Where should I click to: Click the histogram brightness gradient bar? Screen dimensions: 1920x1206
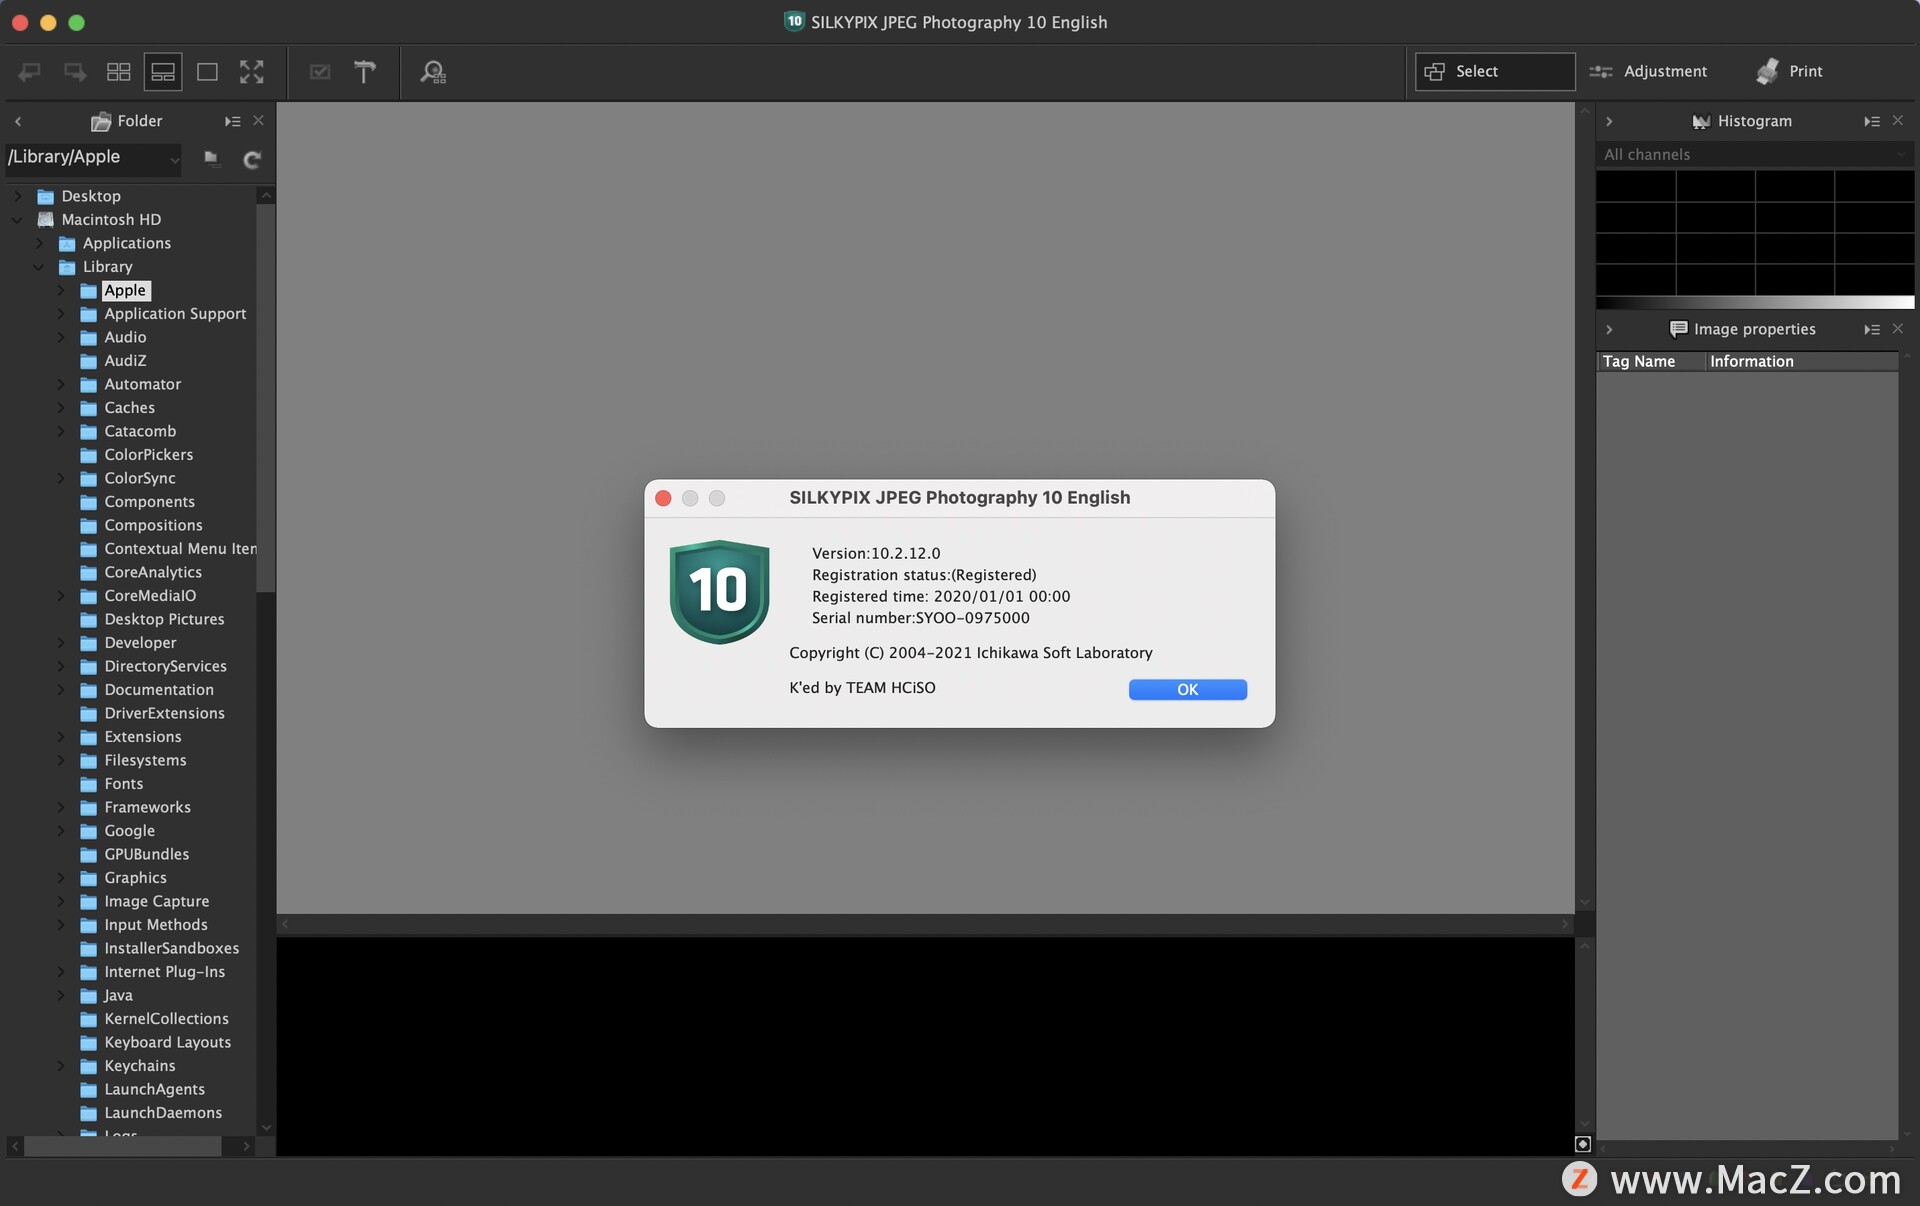pos(1755,302)
